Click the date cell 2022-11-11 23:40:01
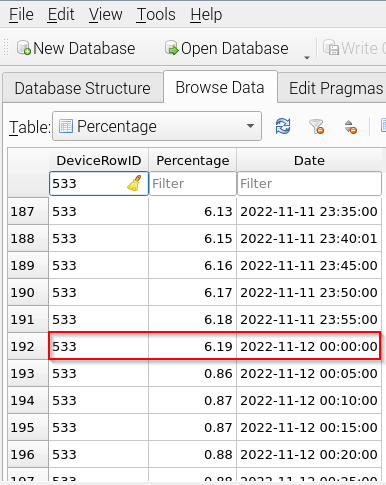This screenshot has width=386, height=485. pos(309,238)
